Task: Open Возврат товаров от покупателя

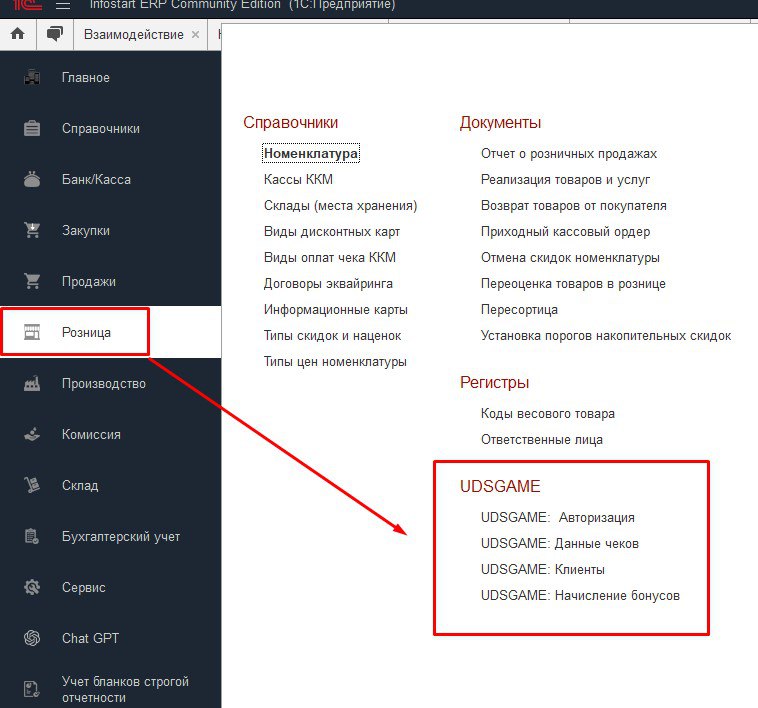Action: pyautogui.click(x=573, y=205)
